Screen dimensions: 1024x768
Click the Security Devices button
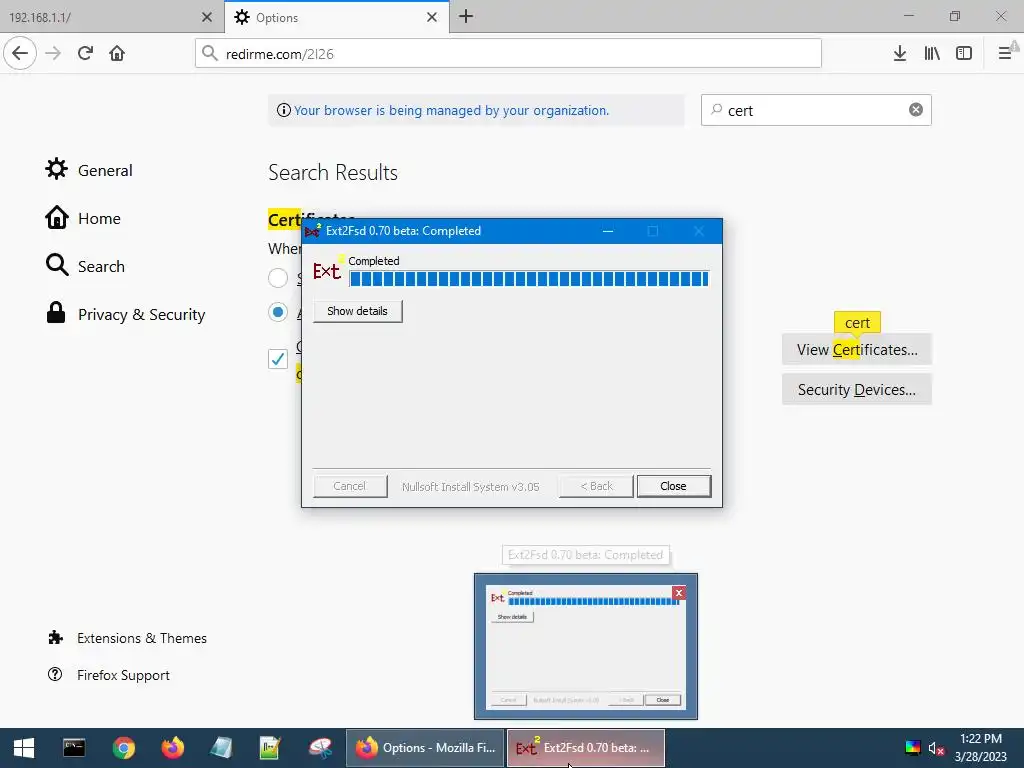[x=857, y=389]
